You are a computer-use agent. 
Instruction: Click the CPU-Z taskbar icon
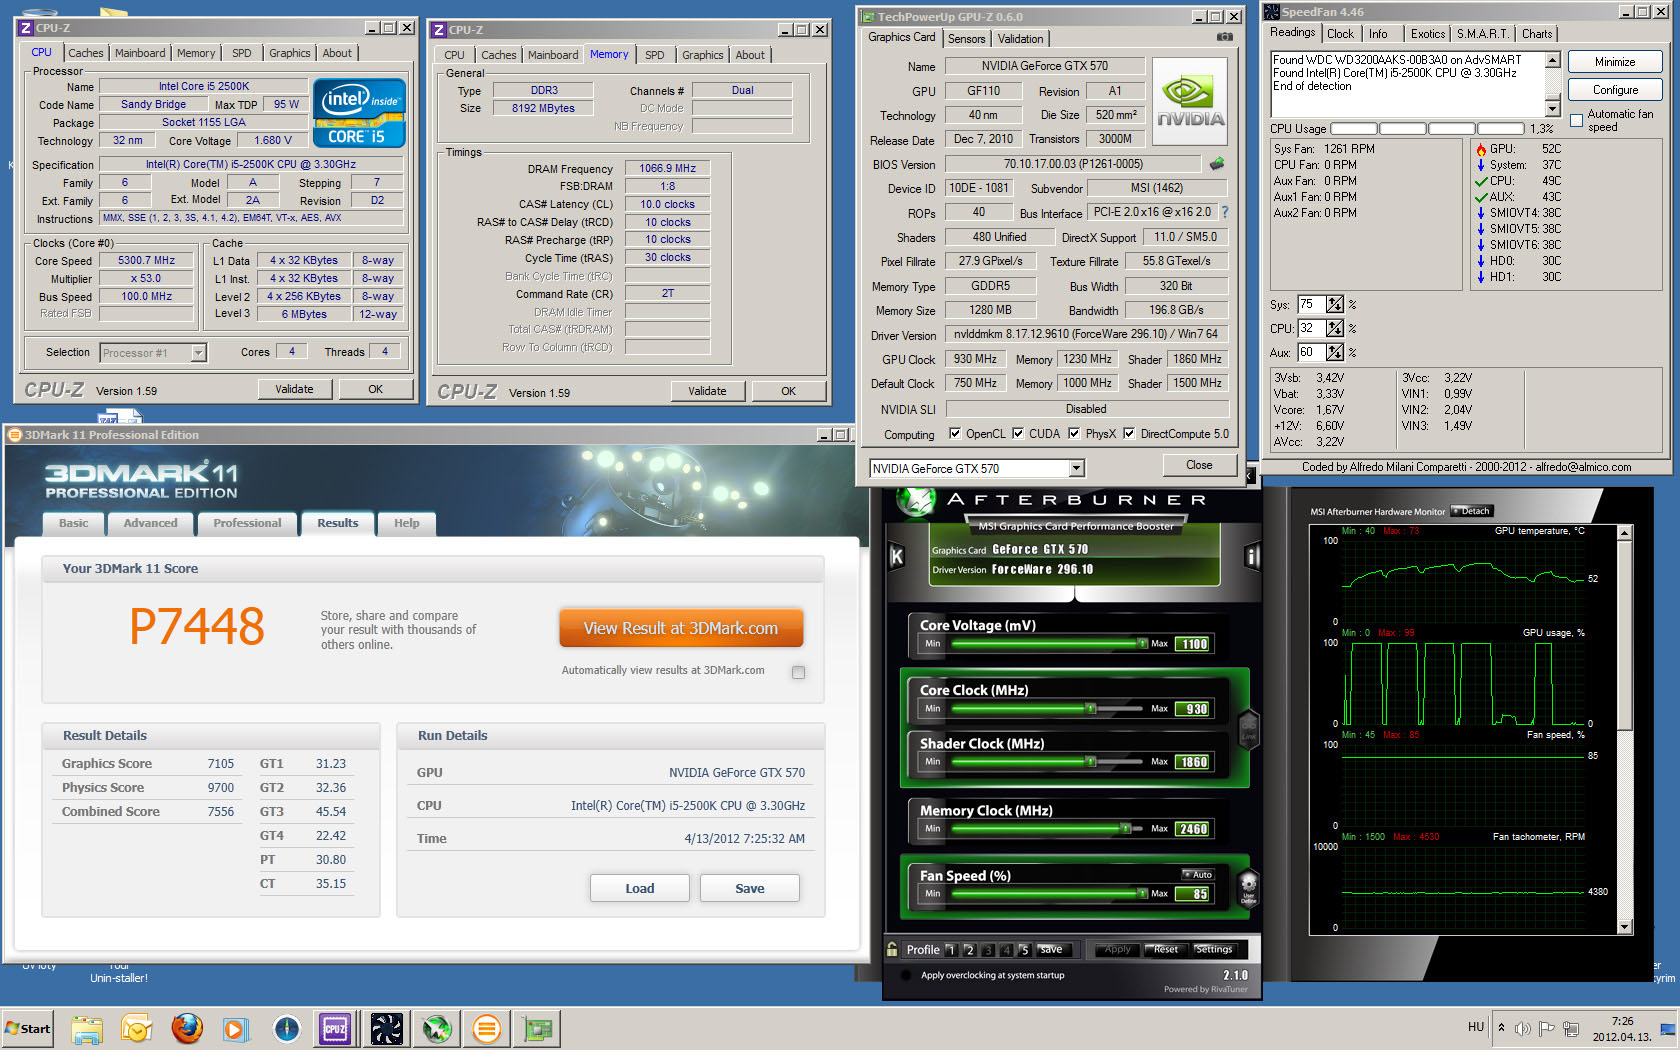click(x=335, y=1028)
